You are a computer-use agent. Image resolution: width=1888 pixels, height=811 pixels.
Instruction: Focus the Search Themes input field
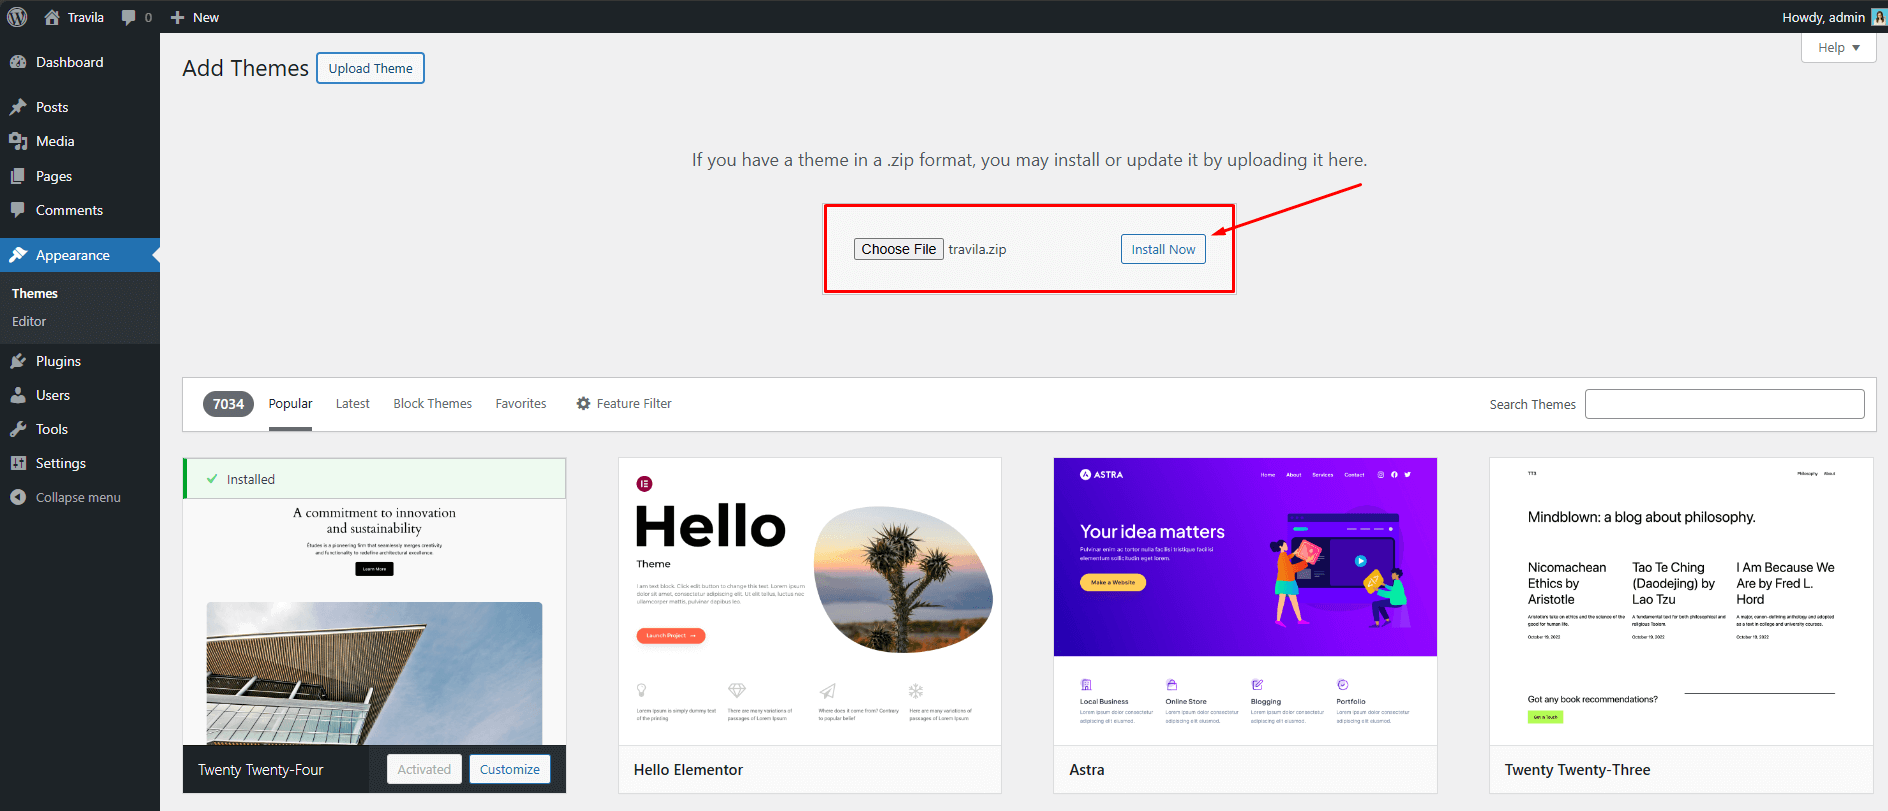click(1724, 404)
